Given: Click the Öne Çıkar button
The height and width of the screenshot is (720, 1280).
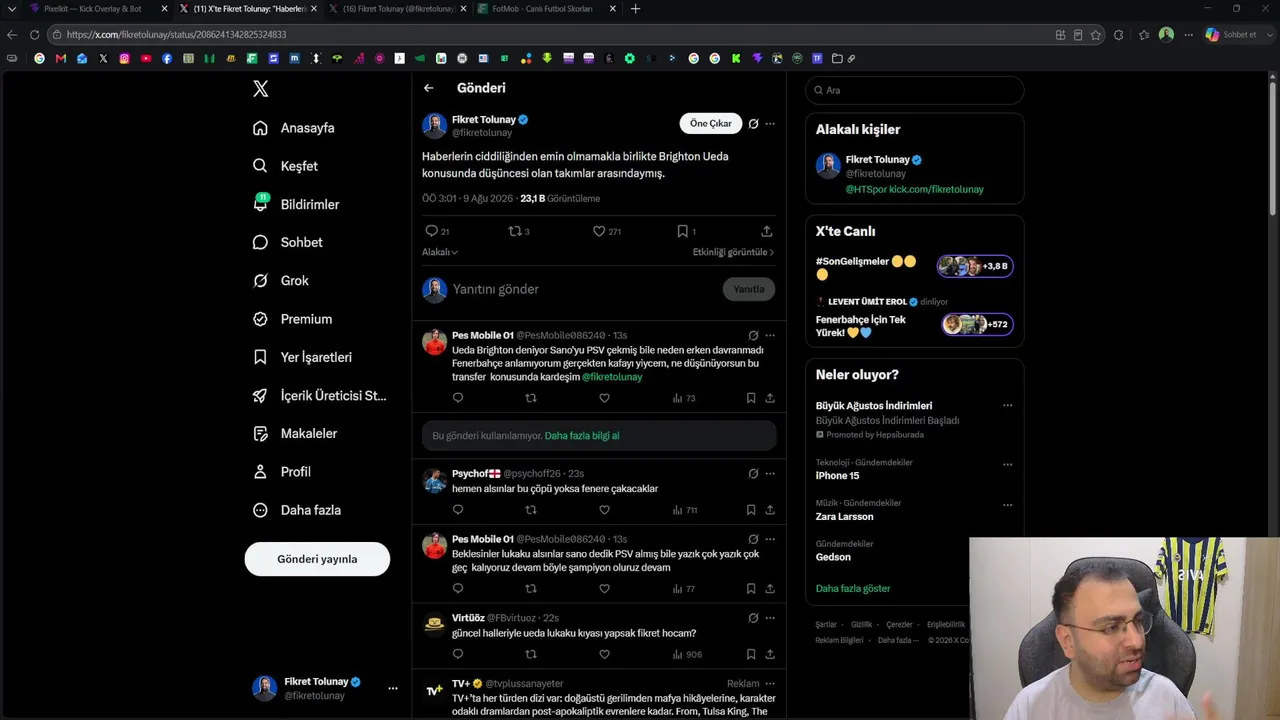Looking at the screenshot, I should (711, 124).
